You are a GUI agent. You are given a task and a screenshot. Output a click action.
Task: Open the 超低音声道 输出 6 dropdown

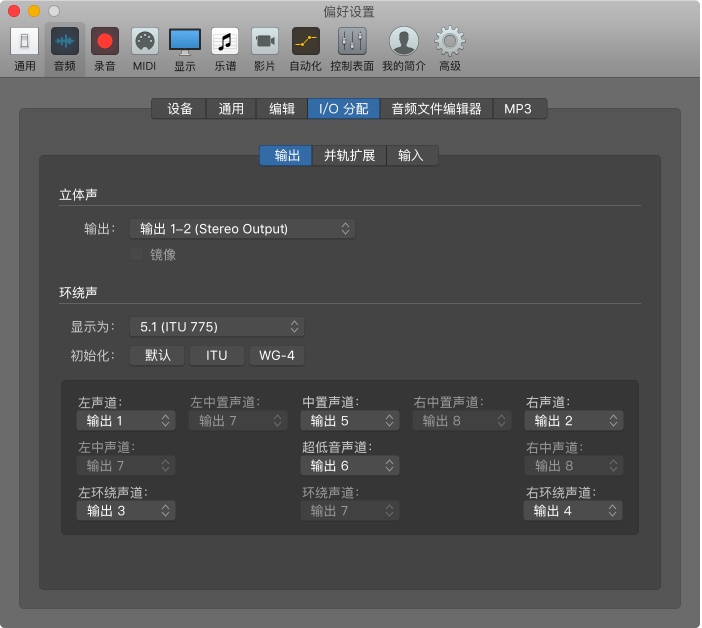pos(350,466)
